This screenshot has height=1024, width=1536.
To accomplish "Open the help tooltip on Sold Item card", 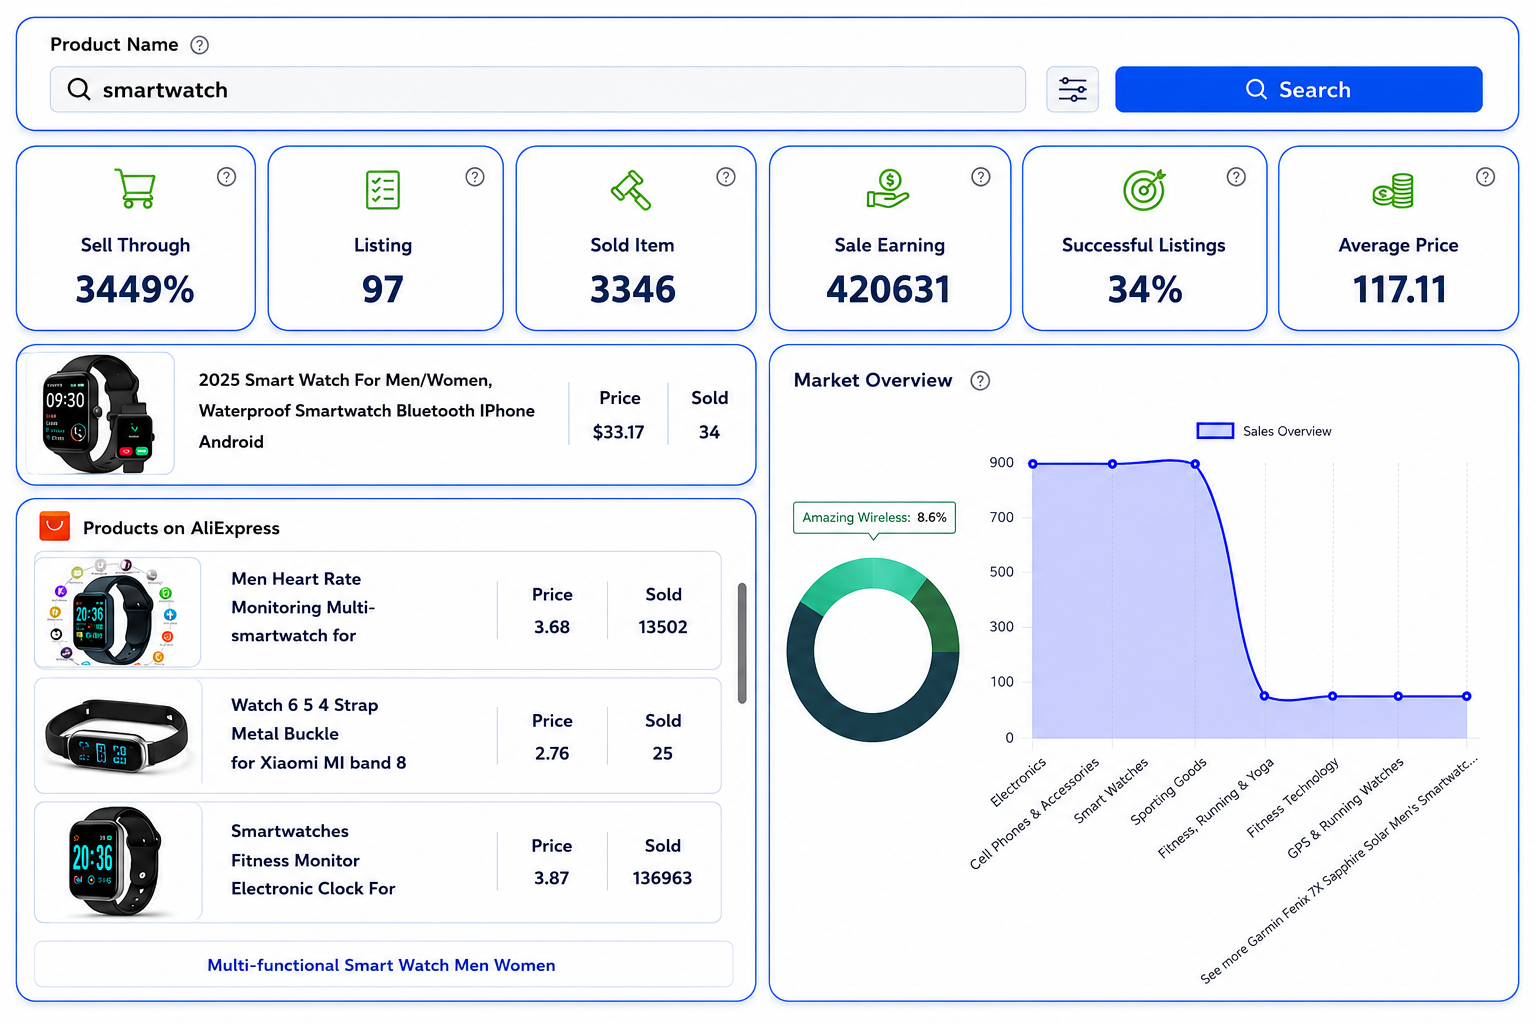I will point(726,177).
